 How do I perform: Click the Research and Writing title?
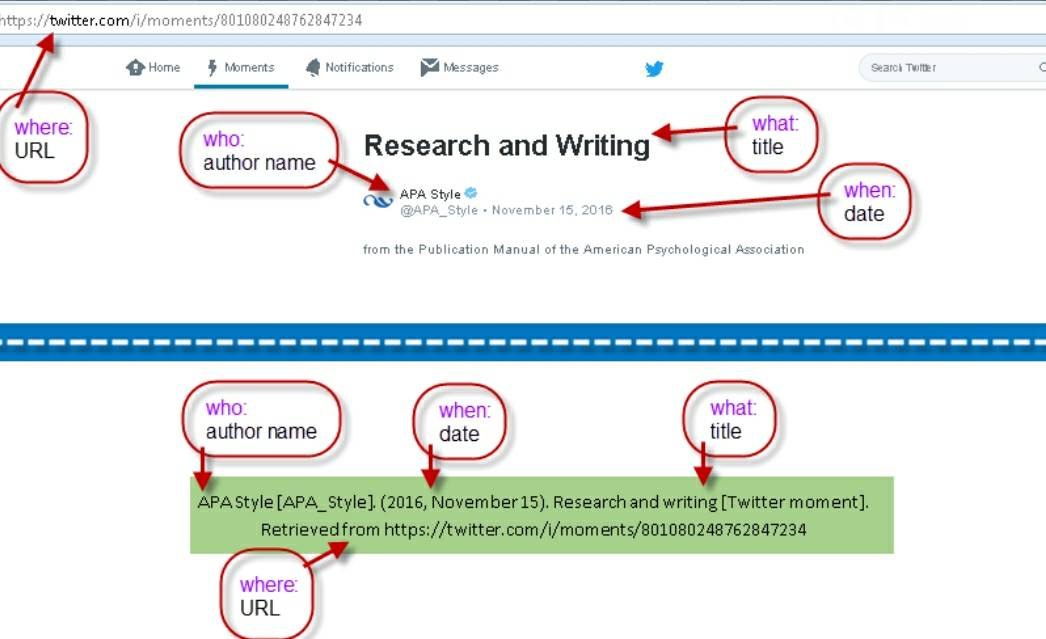click(507, 145)
